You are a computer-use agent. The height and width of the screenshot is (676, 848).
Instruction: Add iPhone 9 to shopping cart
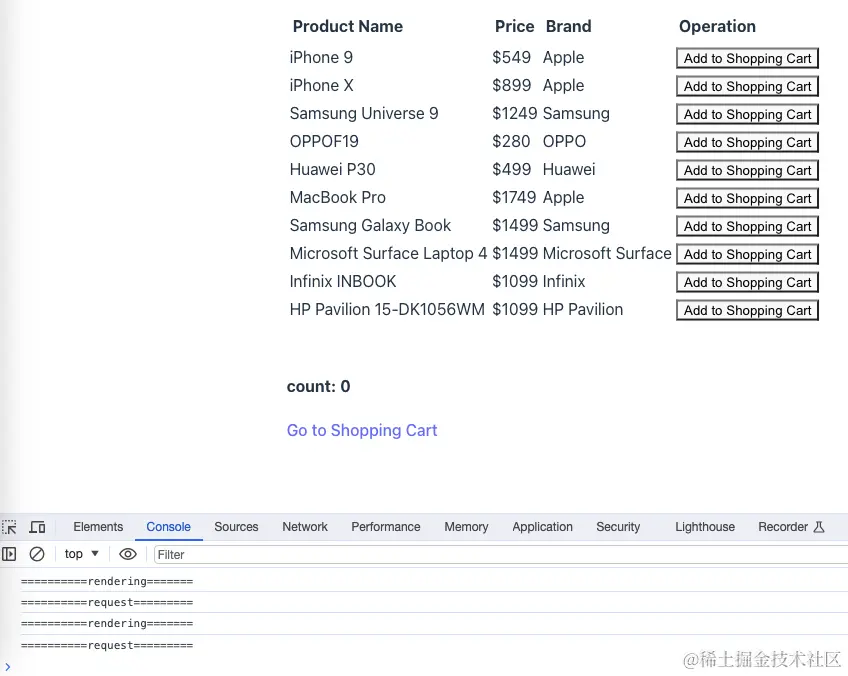pos(747,58)
